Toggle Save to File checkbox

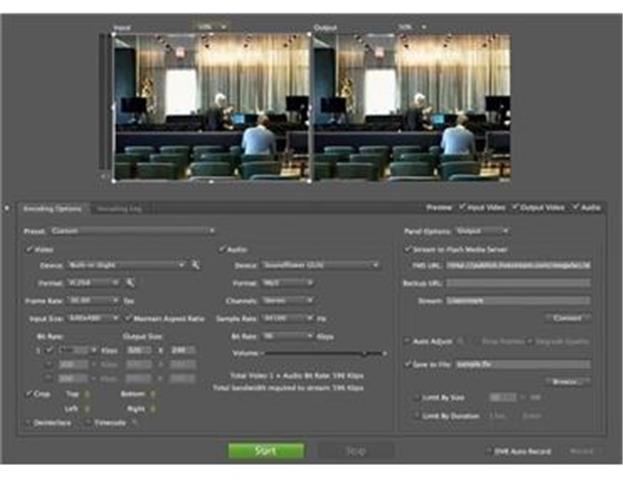pyautogui.click(x=410, y=365)
